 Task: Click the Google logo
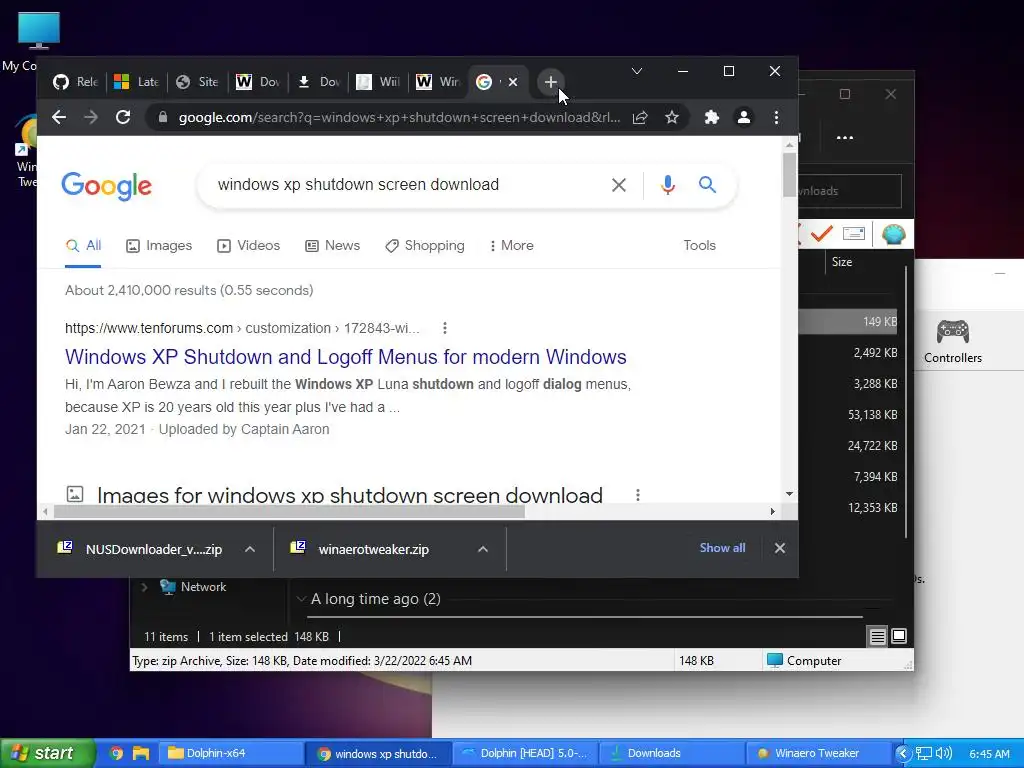[x=106, y=187]
